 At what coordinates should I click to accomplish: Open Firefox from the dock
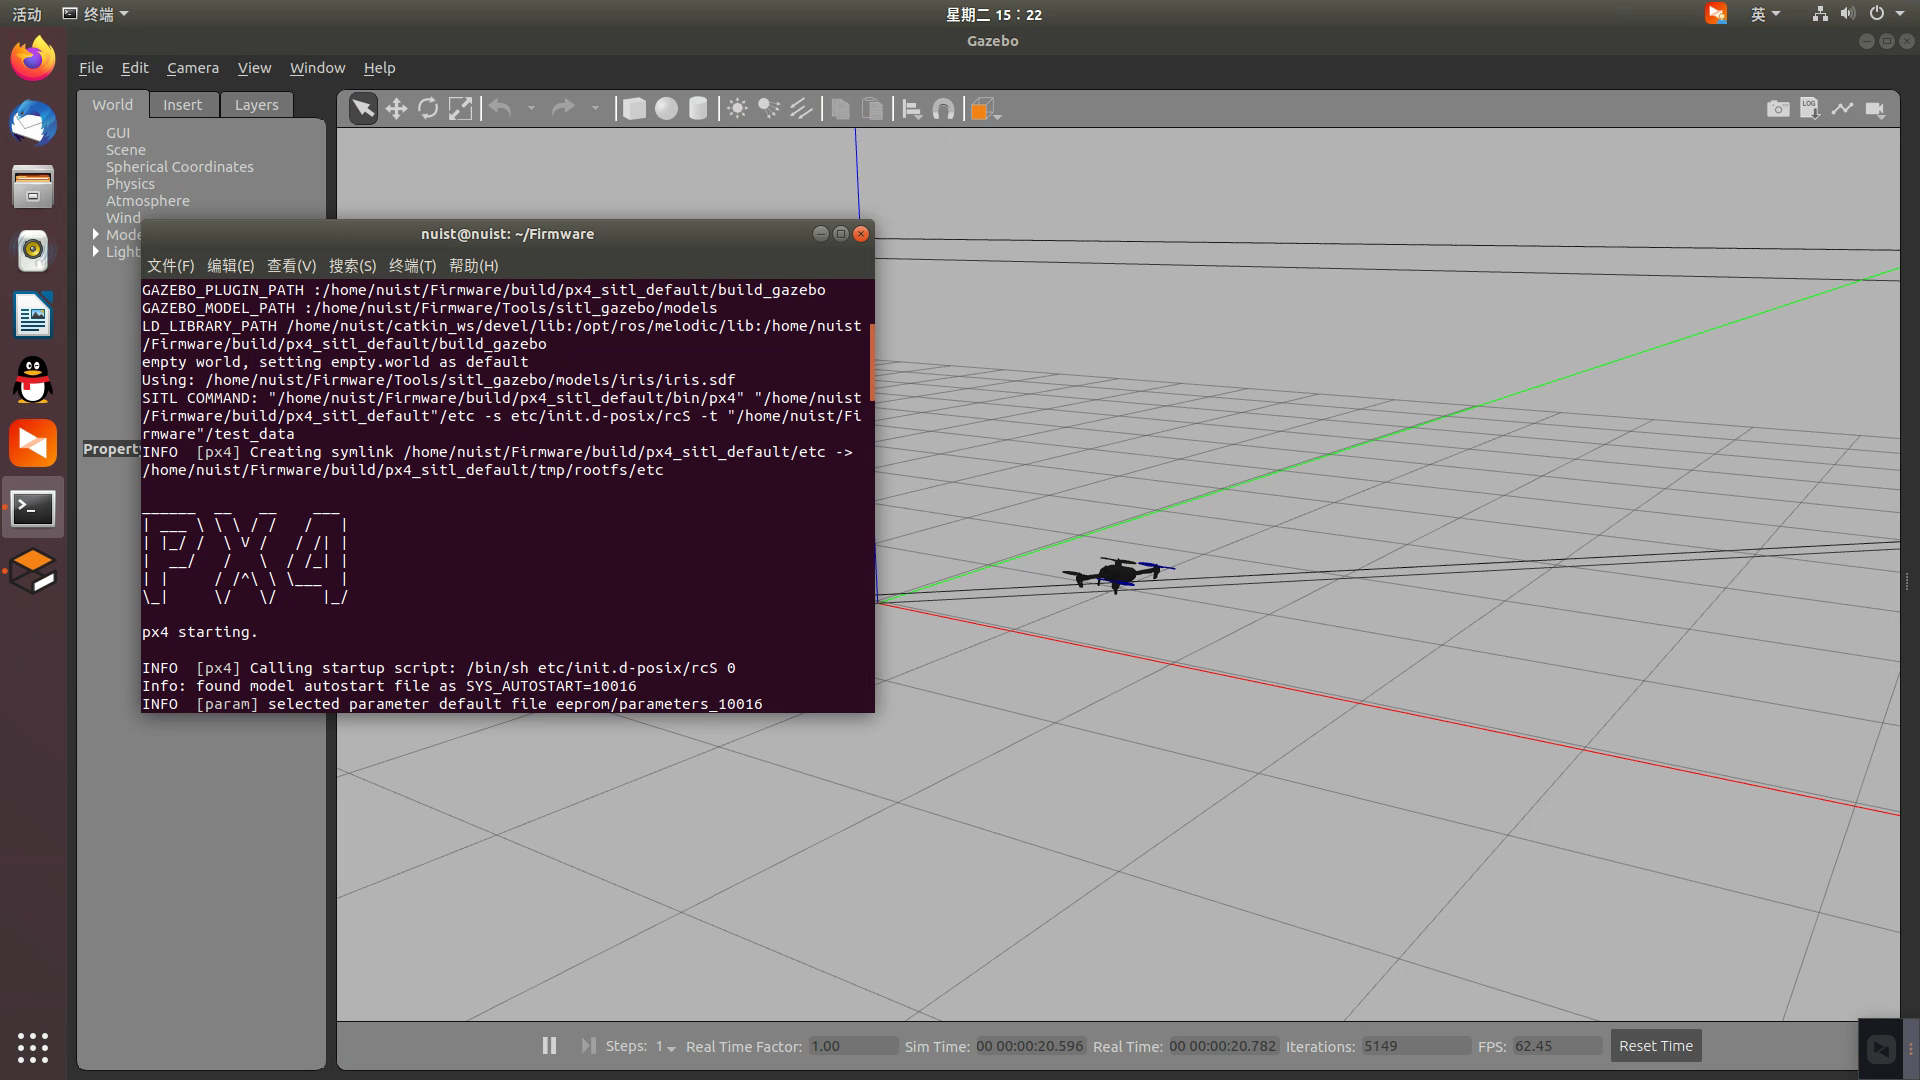(x=33, y=59)
